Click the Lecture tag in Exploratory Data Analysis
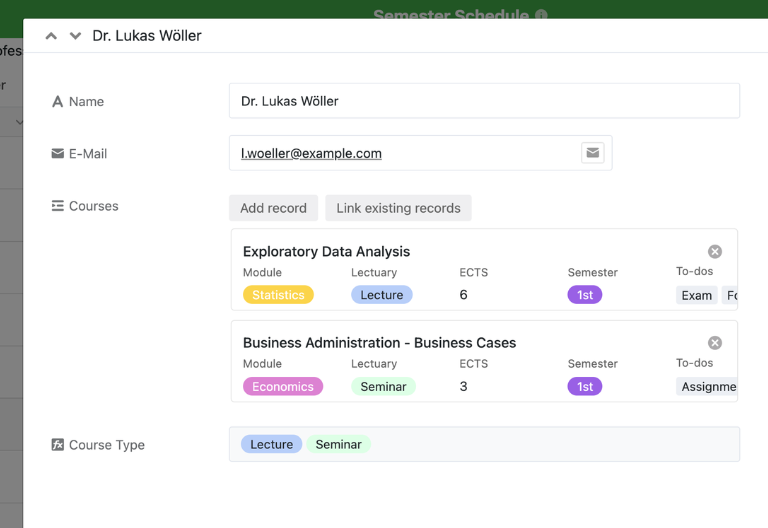The width and height of the screenshot is (768, 528). point(382,295)
